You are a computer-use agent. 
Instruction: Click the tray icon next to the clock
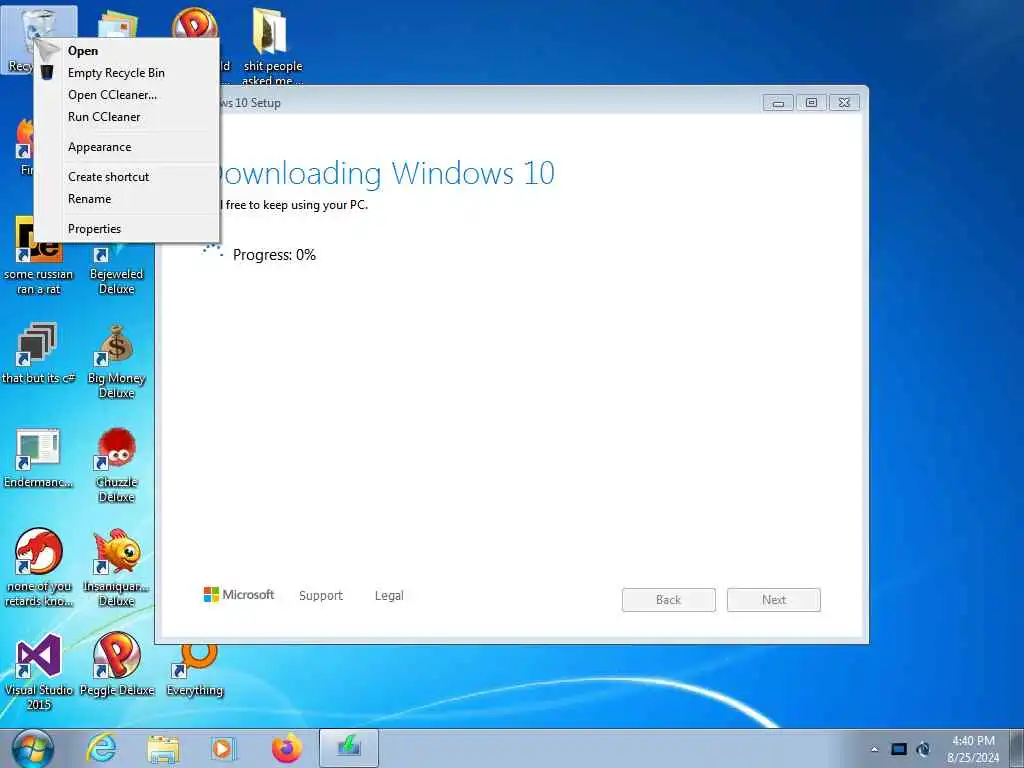(923, 749)
